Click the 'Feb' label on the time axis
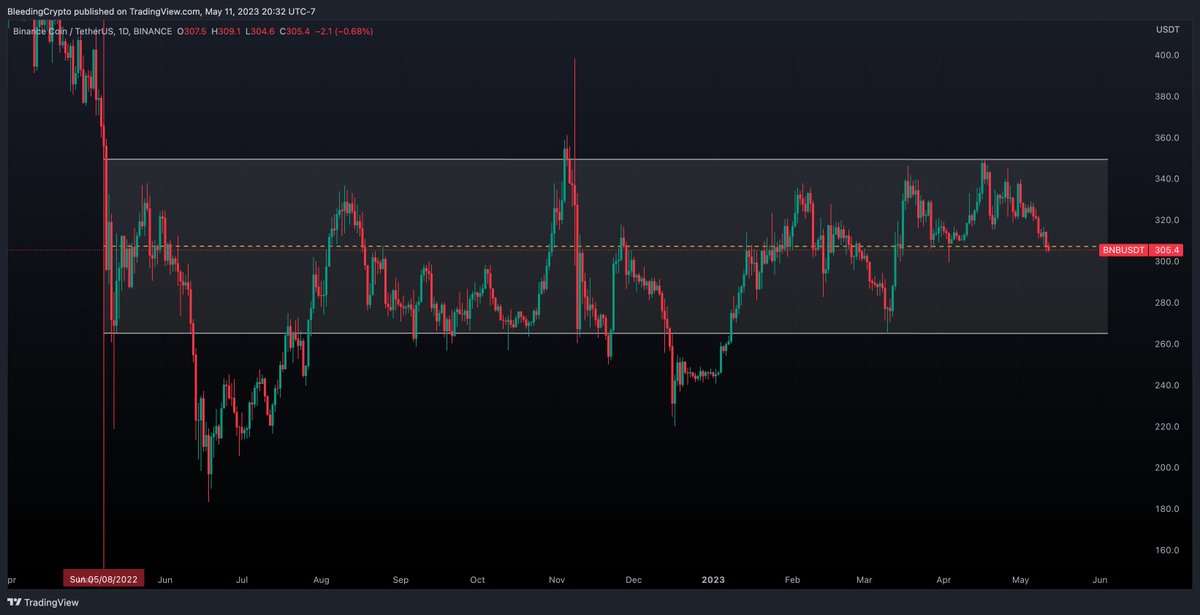Screen dimensions: 1200x615 pyautogui.click(x=792, y=579)
